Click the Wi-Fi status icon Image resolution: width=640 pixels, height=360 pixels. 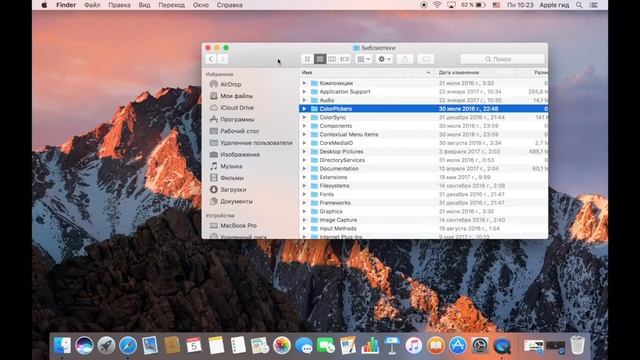point(437,5)
